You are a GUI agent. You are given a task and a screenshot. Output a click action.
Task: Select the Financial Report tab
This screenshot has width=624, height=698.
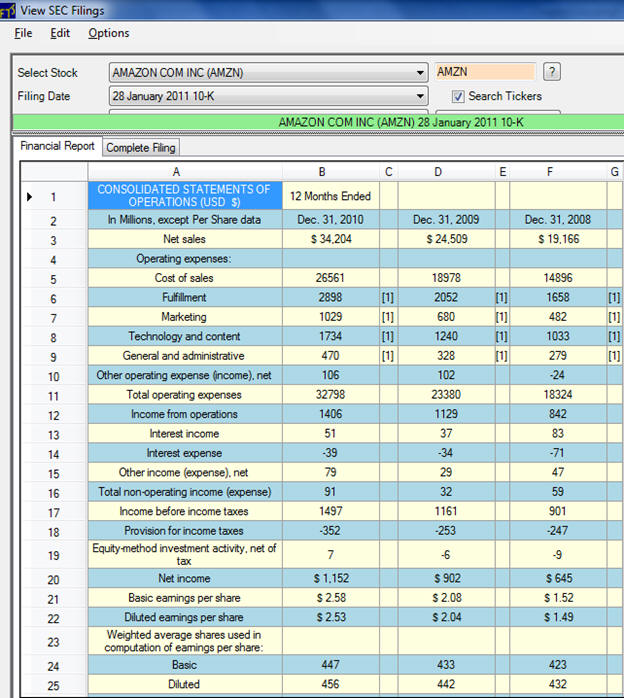pos(57,146)
